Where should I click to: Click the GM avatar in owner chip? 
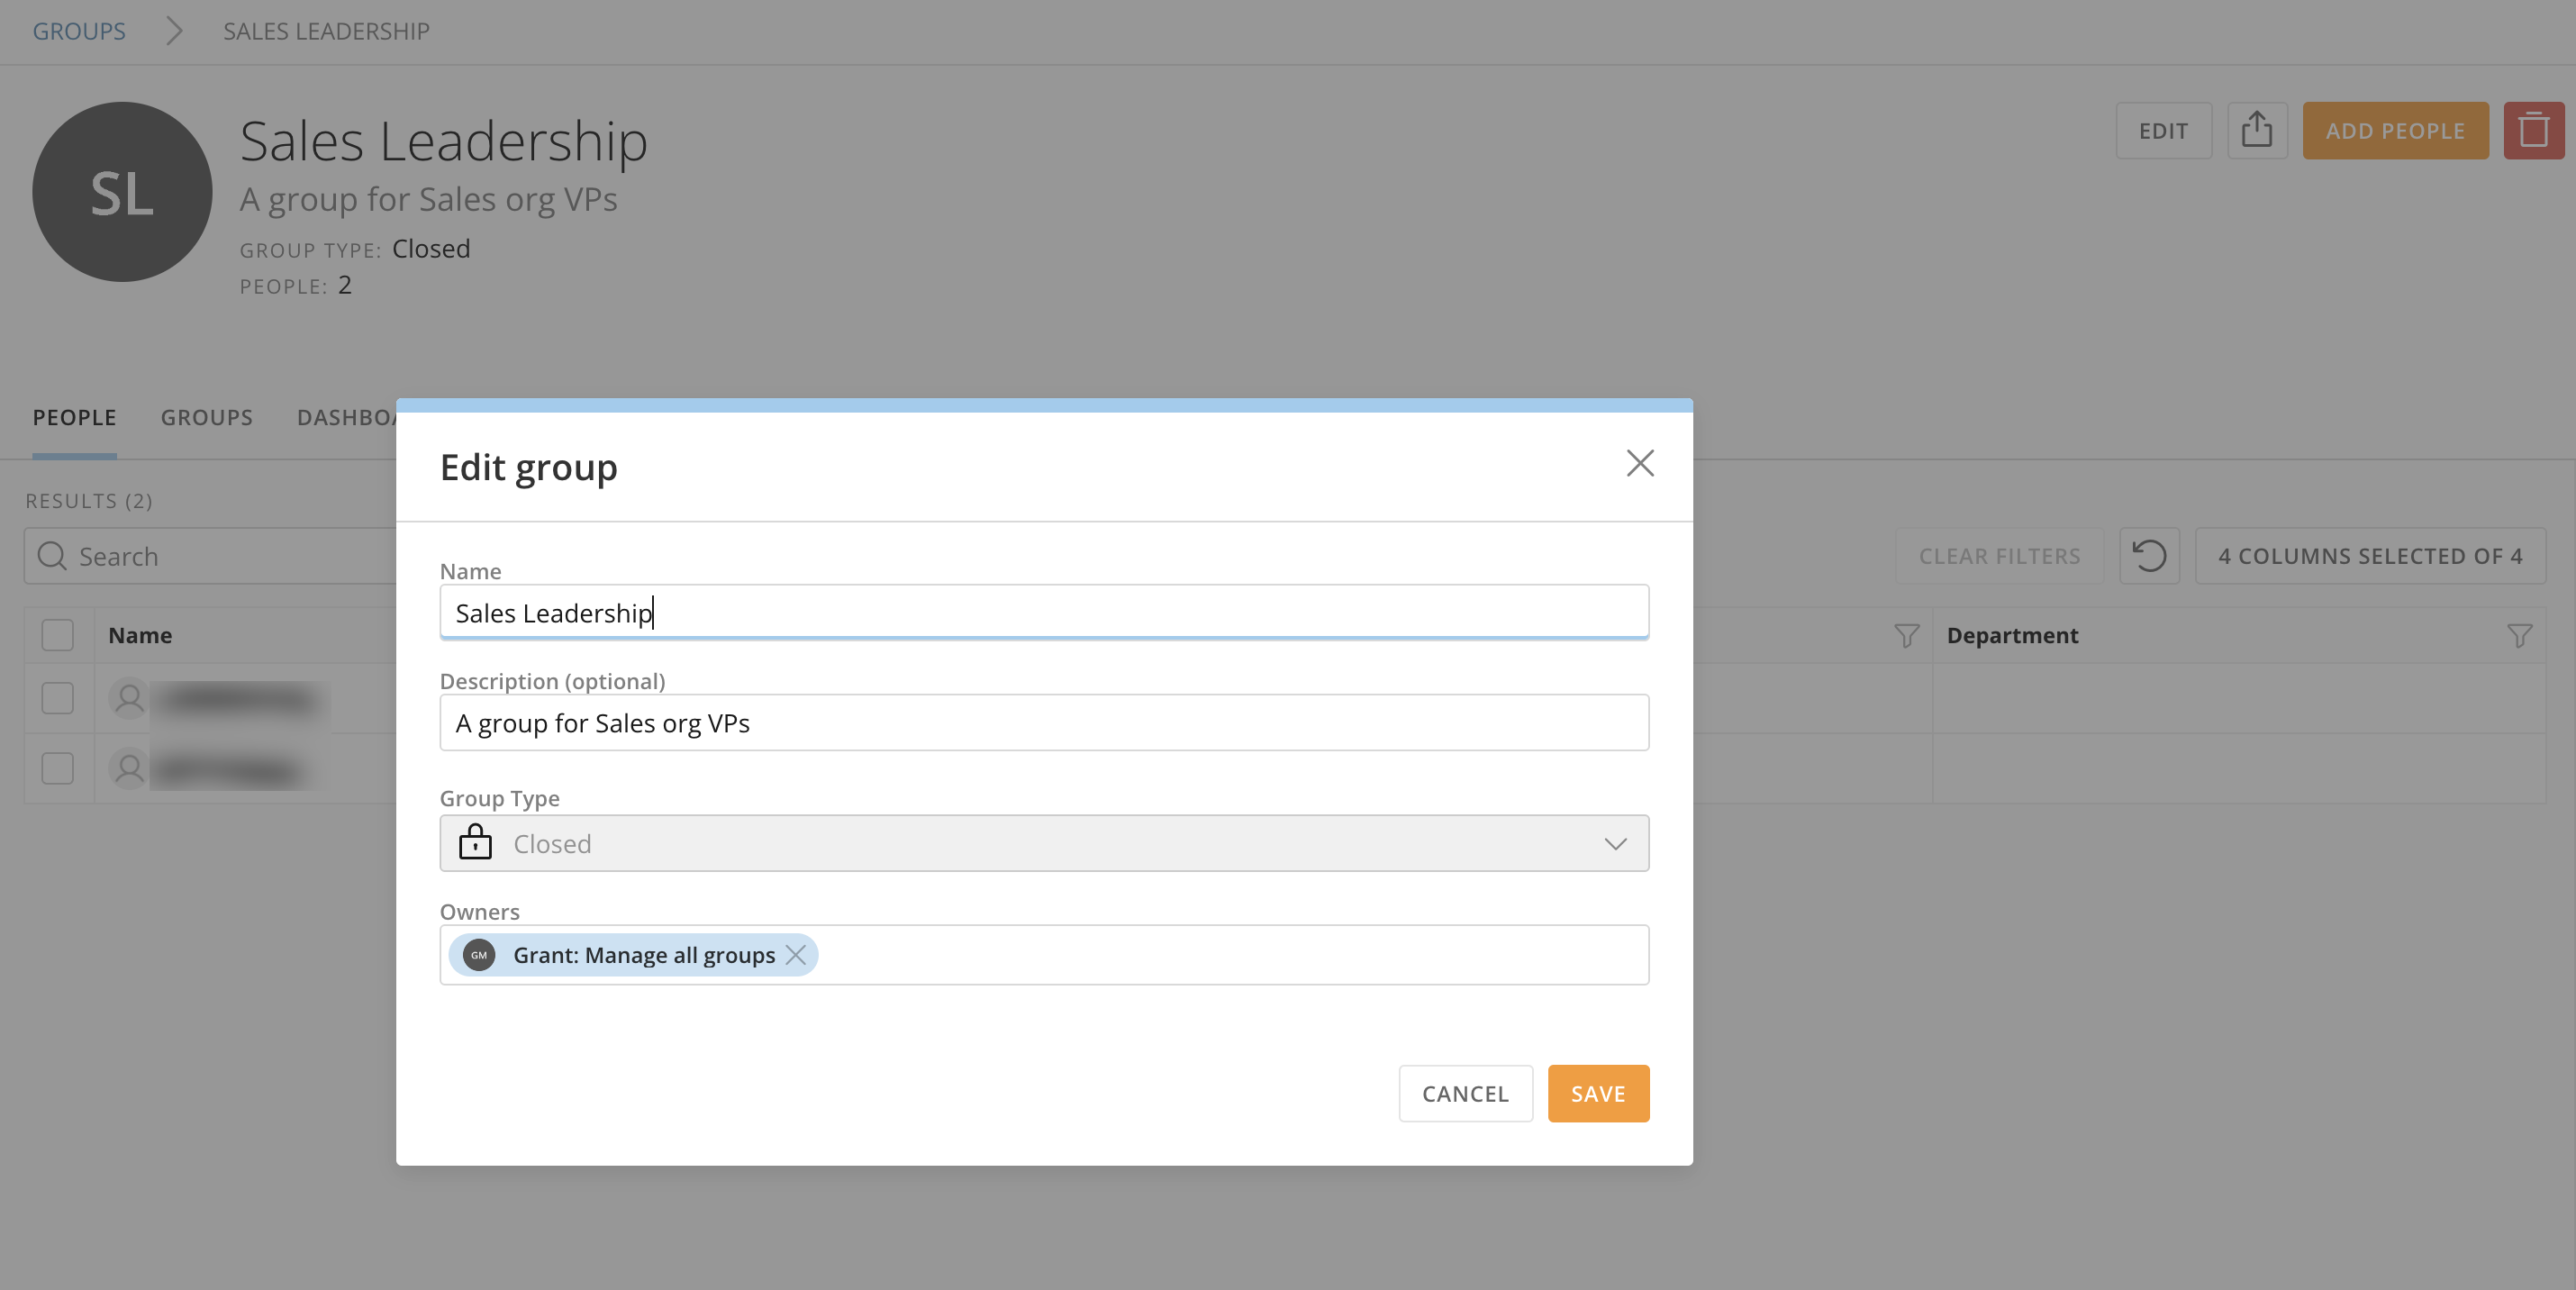pos(479,955)
